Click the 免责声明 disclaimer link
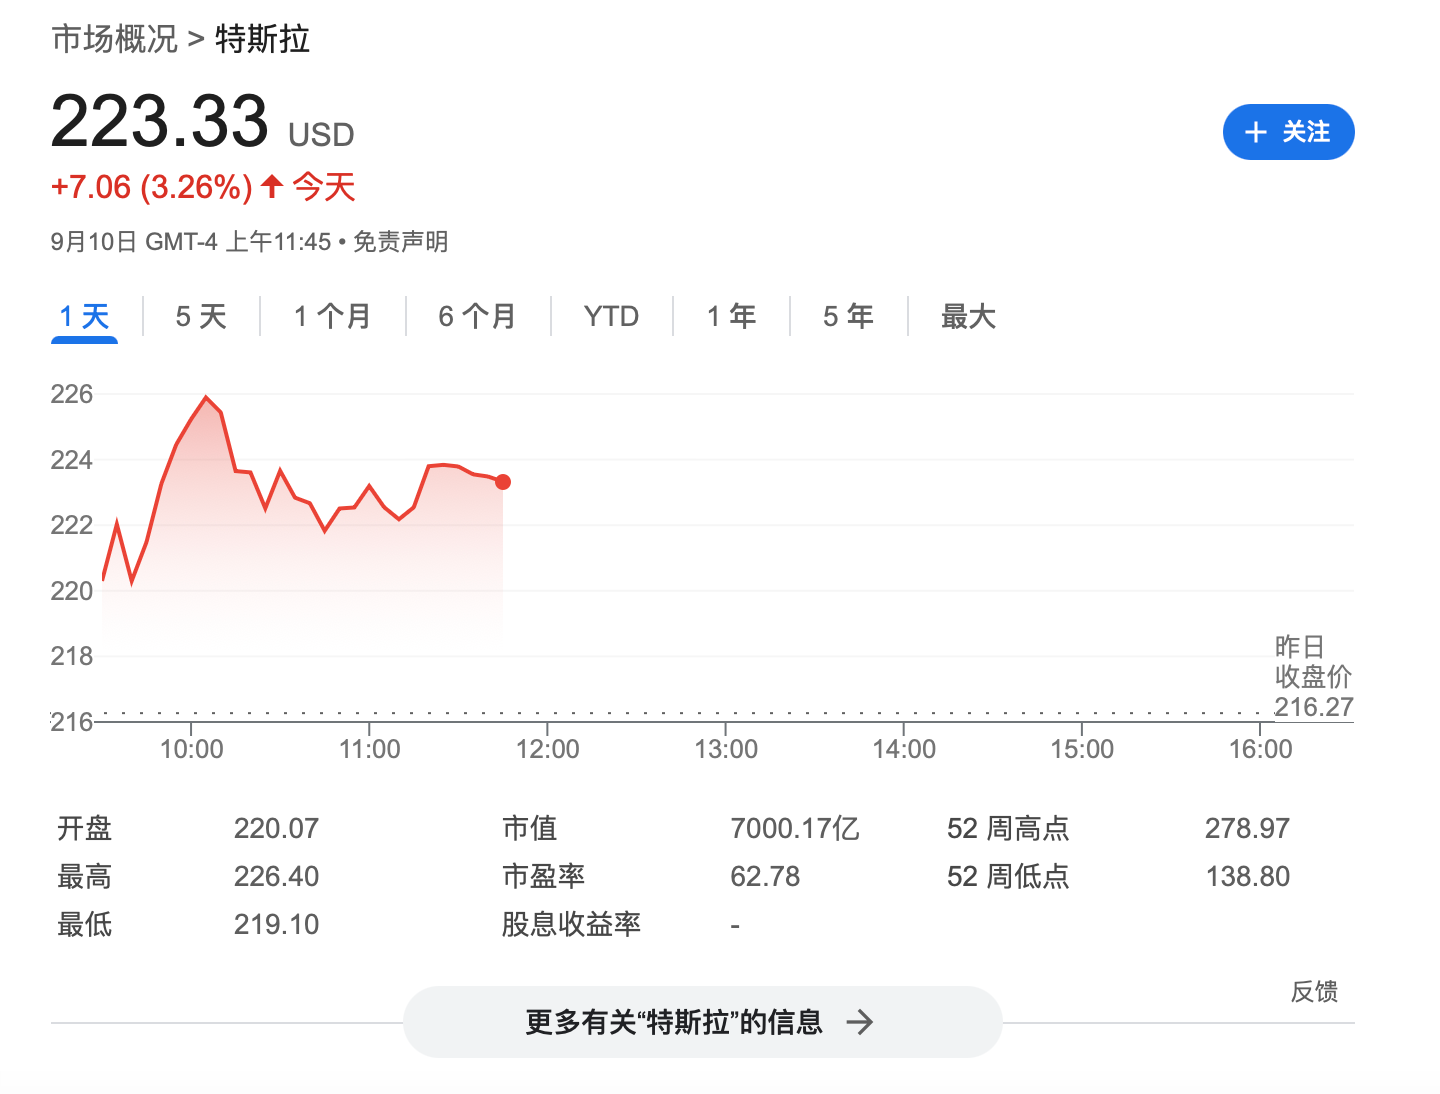1440x1094 pixels. coord(400,242)
